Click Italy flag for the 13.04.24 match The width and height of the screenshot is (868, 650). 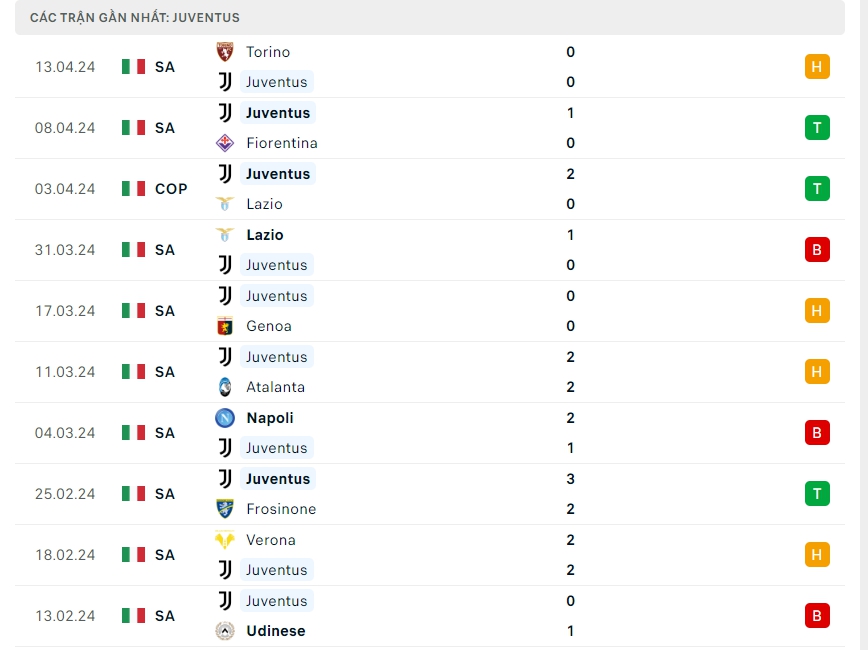point(133,67)
